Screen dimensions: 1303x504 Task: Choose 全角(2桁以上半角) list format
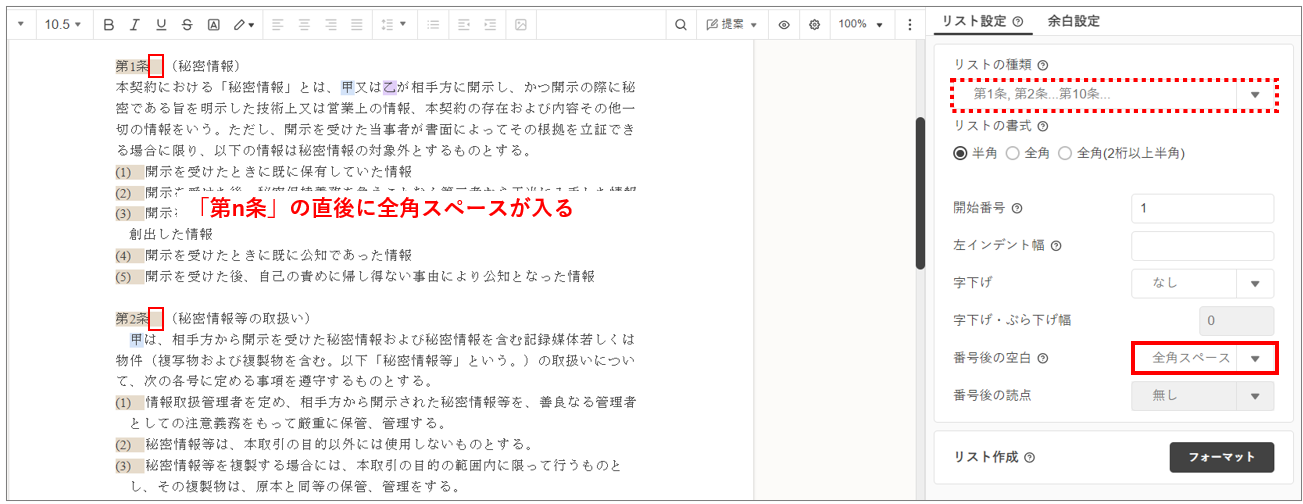pyautogui.click(x=1065, y=153)
